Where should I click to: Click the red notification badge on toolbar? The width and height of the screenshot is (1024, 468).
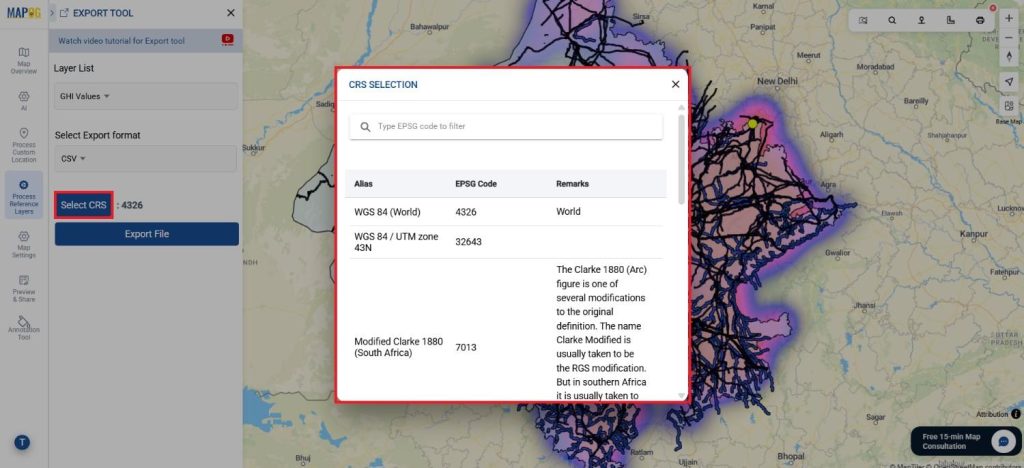point(993,8)
